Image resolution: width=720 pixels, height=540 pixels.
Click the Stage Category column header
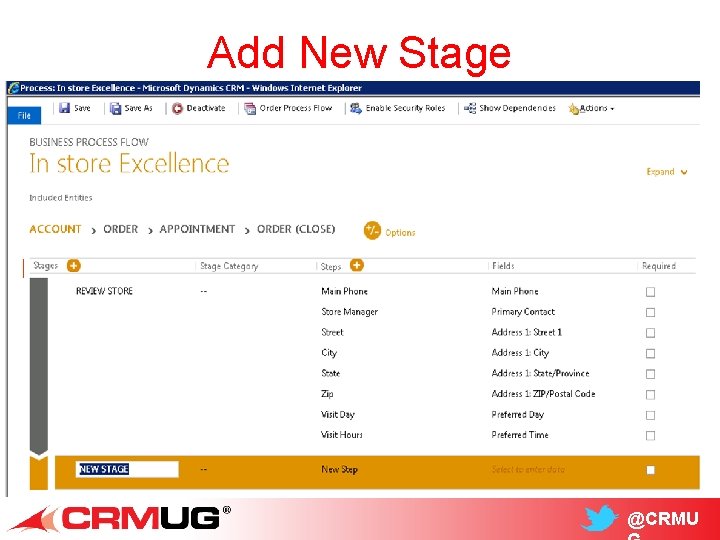coord(229,266)
